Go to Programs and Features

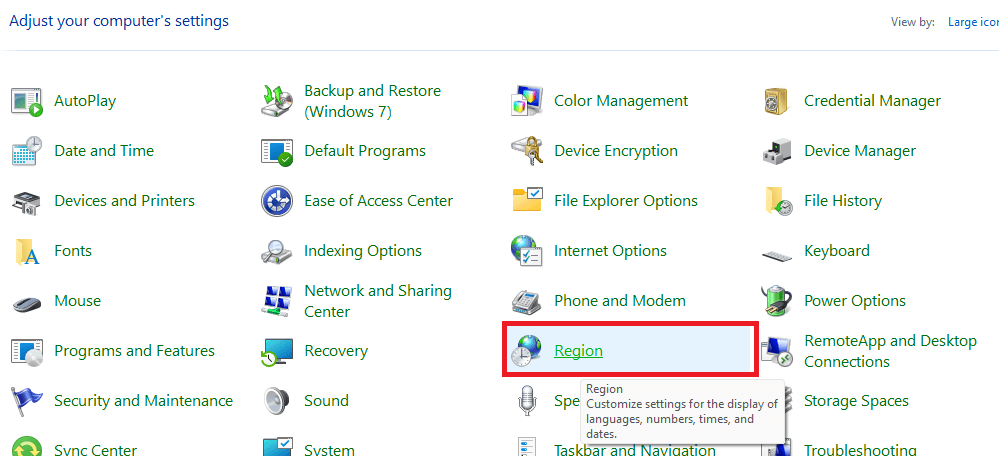(134, 351)
